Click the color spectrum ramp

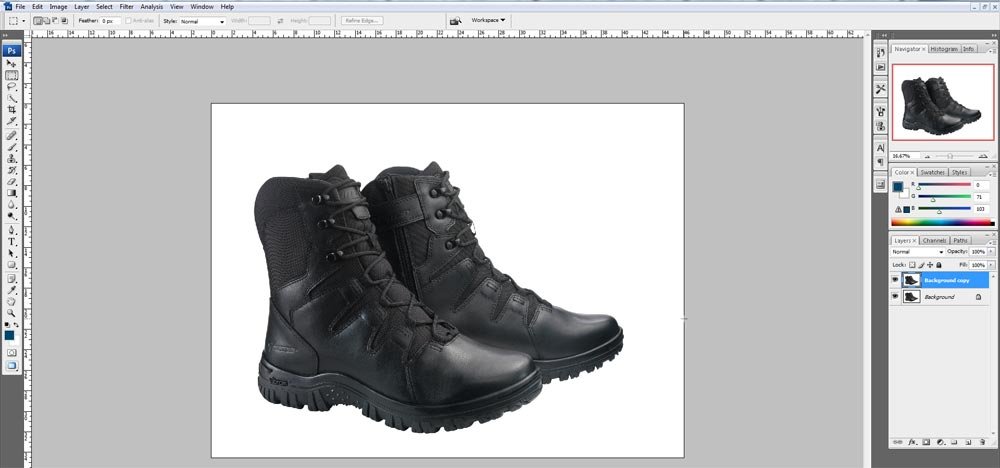click(943, 223)
